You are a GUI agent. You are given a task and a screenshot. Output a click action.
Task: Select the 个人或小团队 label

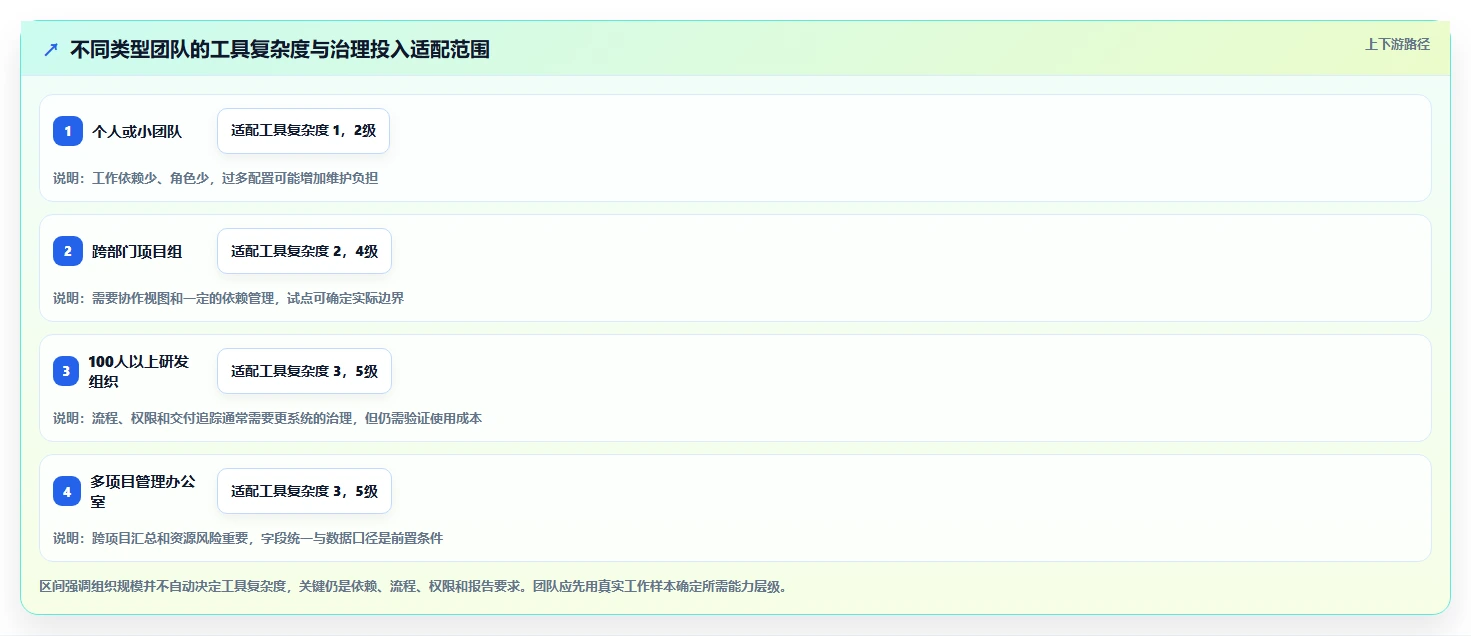(x=137, y=131)
